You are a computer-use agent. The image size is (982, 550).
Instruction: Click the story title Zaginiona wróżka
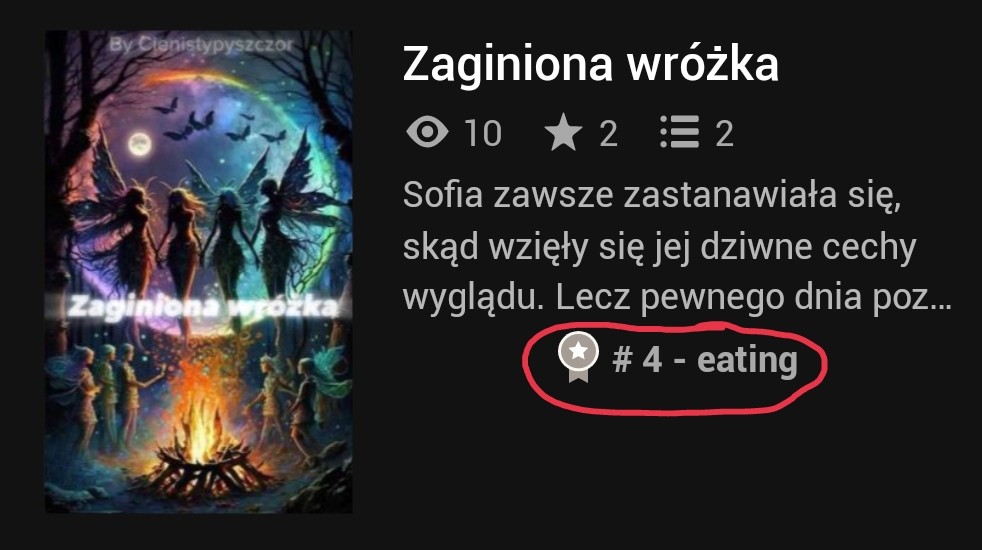tap(591, 65)
